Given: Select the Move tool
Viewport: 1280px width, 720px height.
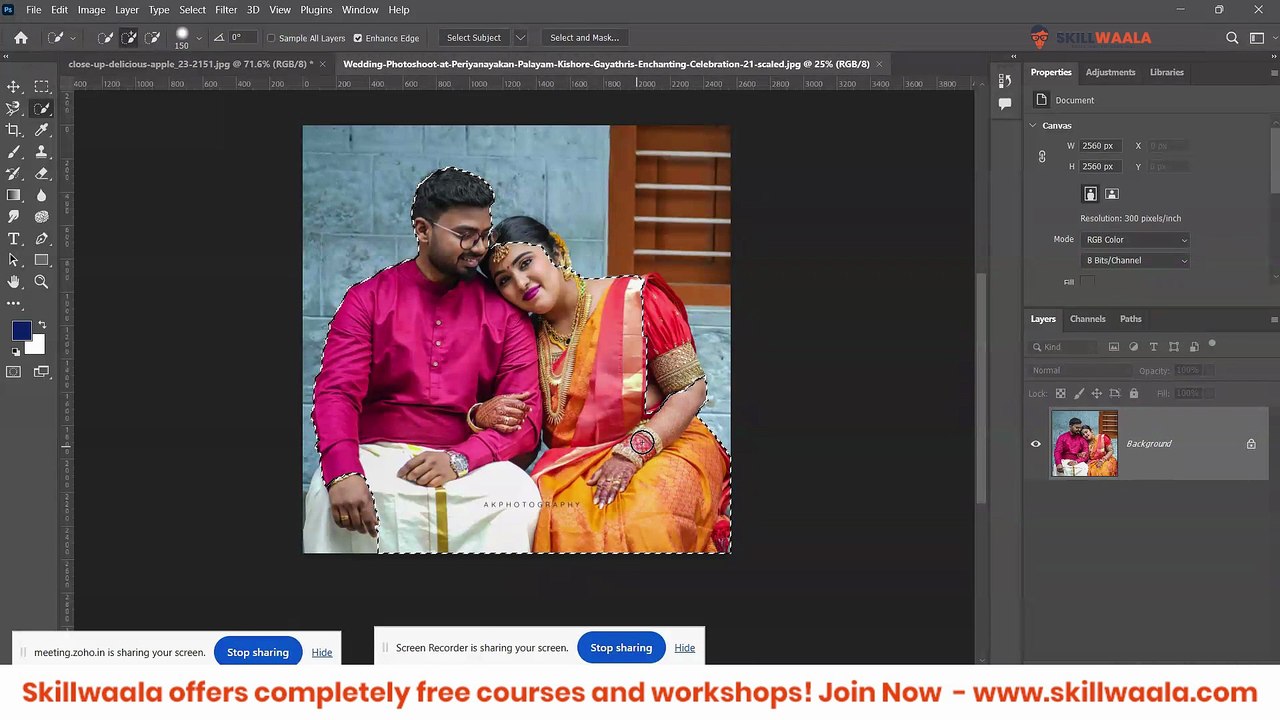Looking at the screenshot, I should 14,87.
